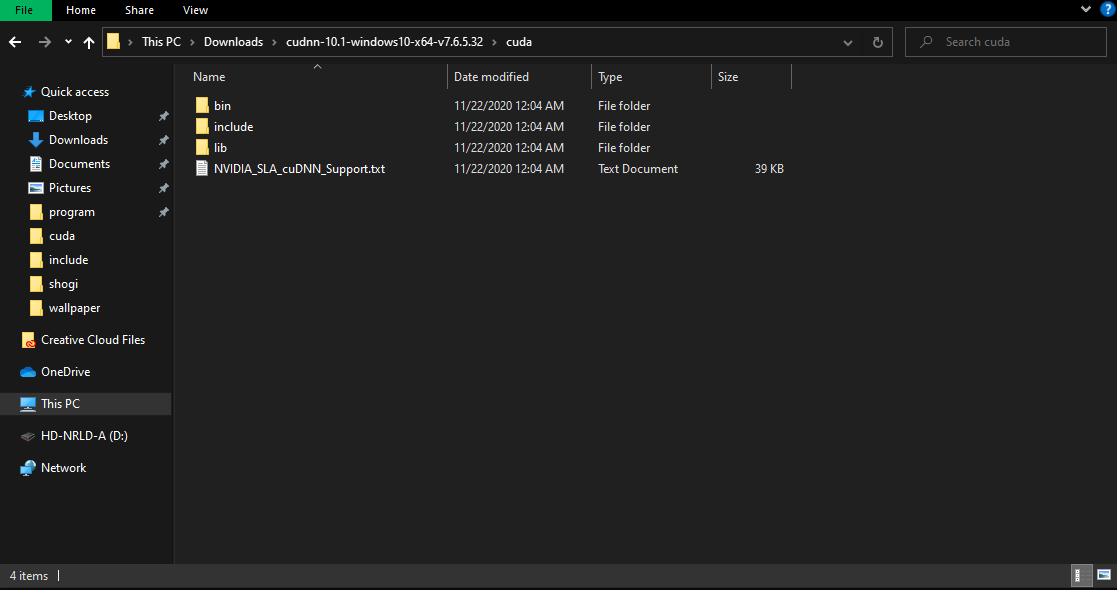Open the address bar history dropdown
The height and width of the screenshot is (590, 1117).
pyautogui.click(x=848, y=43)
